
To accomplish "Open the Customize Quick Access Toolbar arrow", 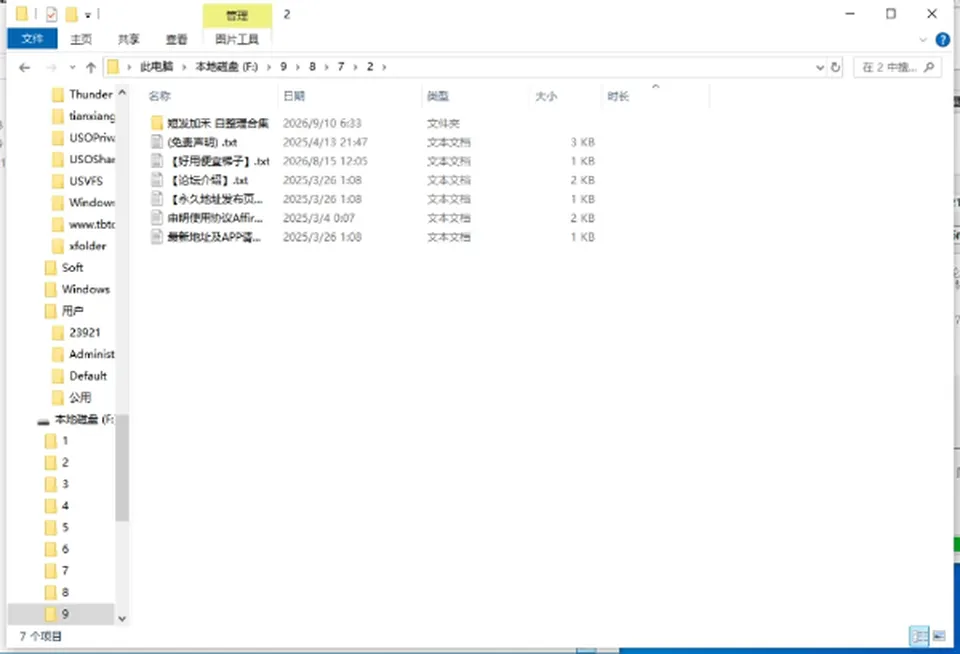I will click(88, 15).
